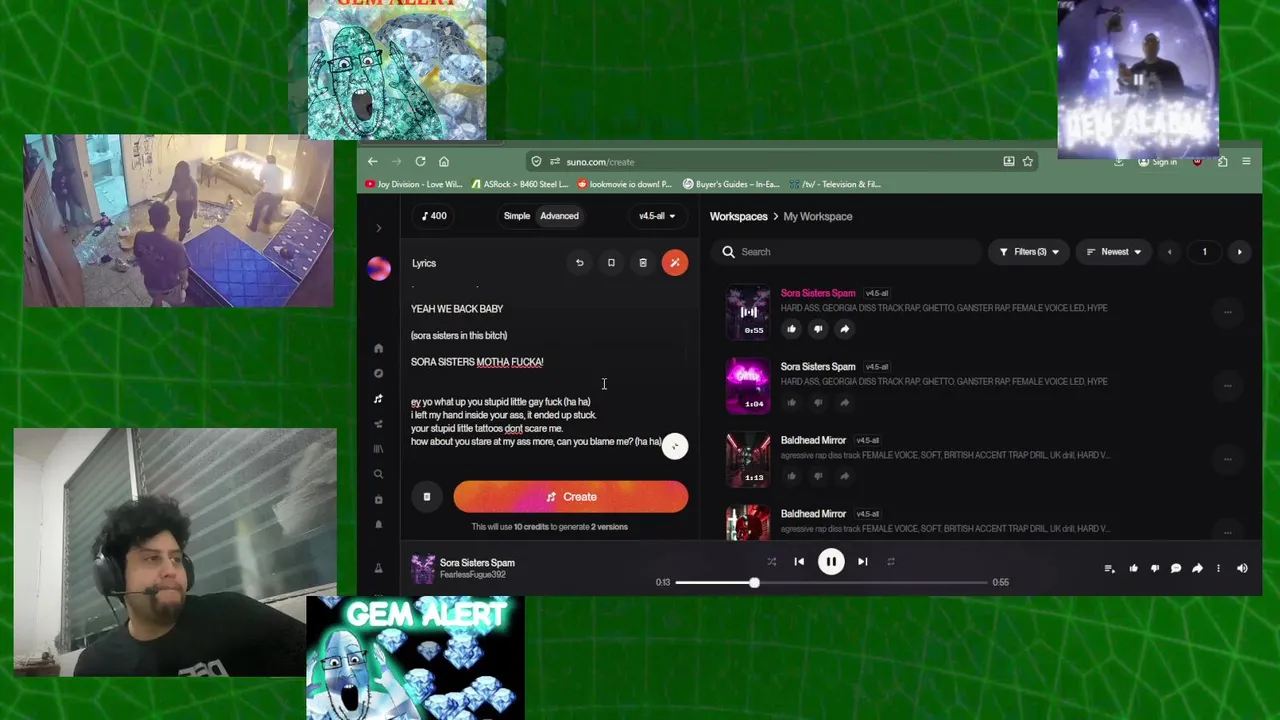Go to the previous workspace page arrow
Viewport: 1280px width, 720px height.
click(1169, 252)
